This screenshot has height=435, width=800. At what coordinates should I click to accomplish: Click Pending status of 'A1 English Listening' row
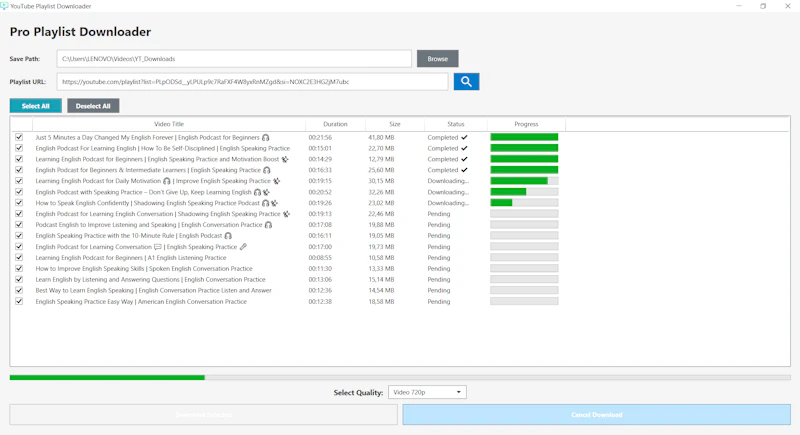[x=439, y=258]
